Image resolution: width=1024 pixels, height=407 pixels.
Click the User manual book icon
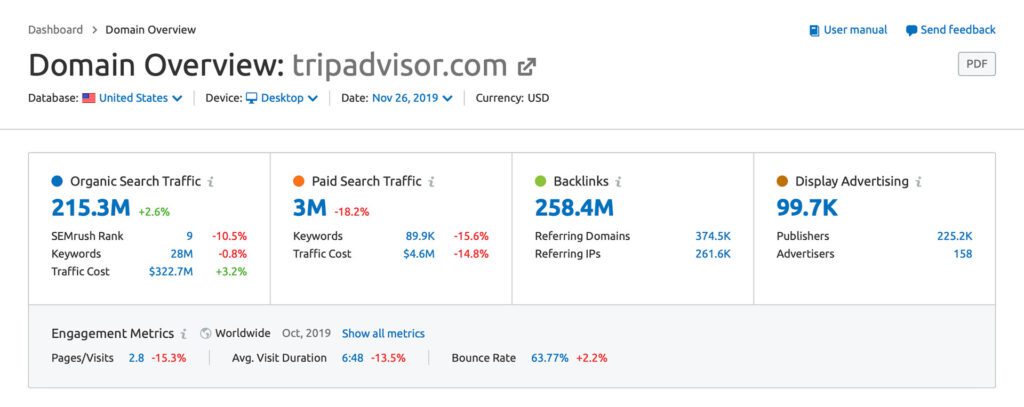pos(814,31)
